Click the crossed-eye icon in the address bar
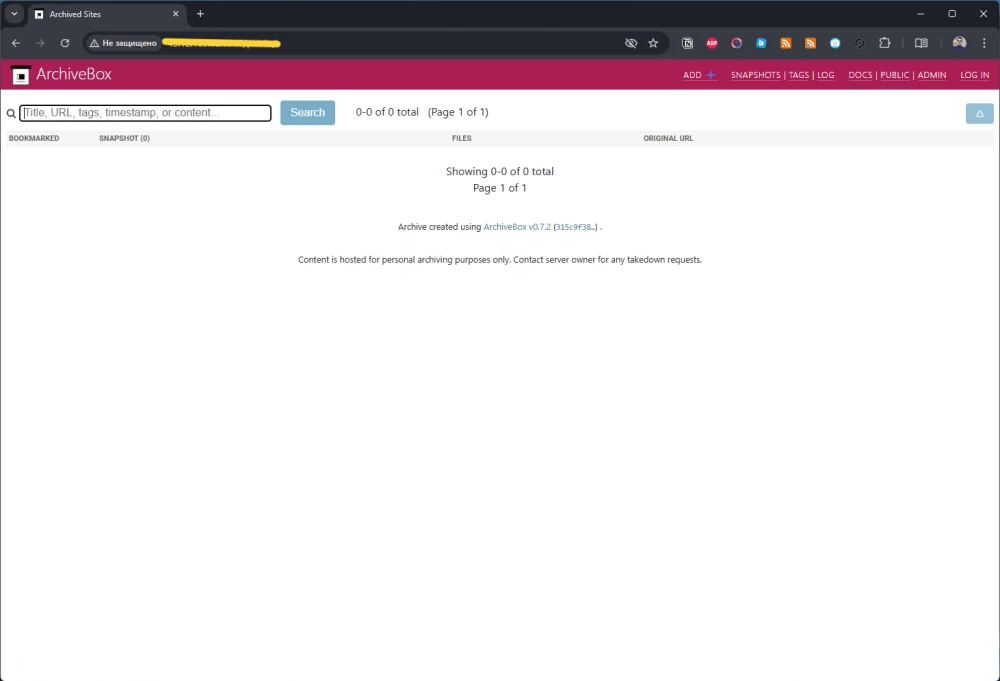Screen dimensions: 1000x681 [632, 43]
